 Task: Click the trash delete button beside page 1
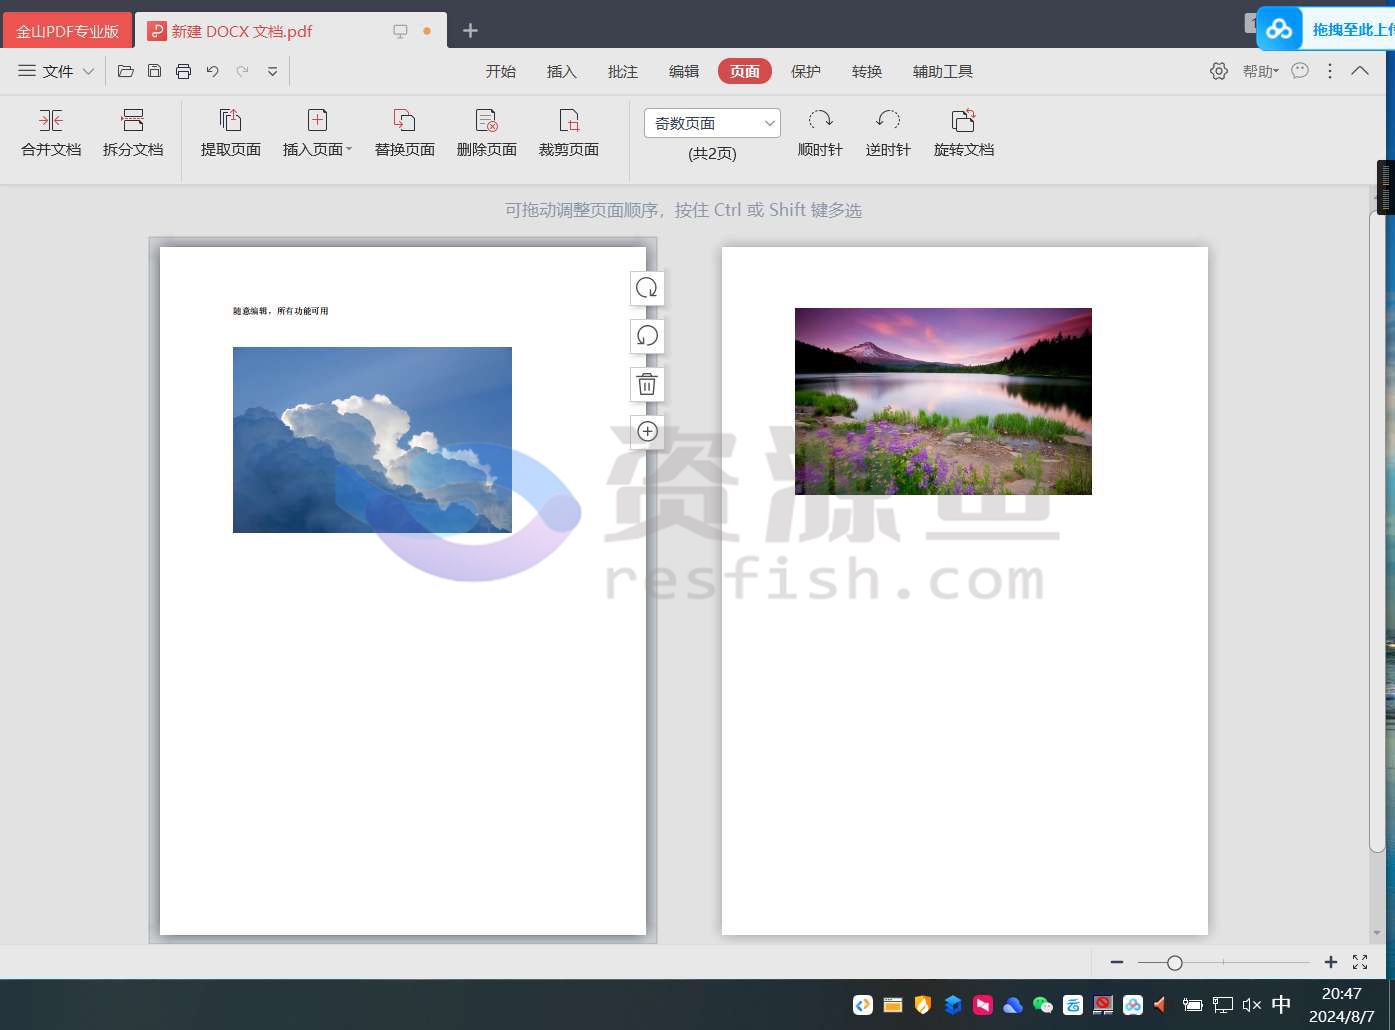647,384
